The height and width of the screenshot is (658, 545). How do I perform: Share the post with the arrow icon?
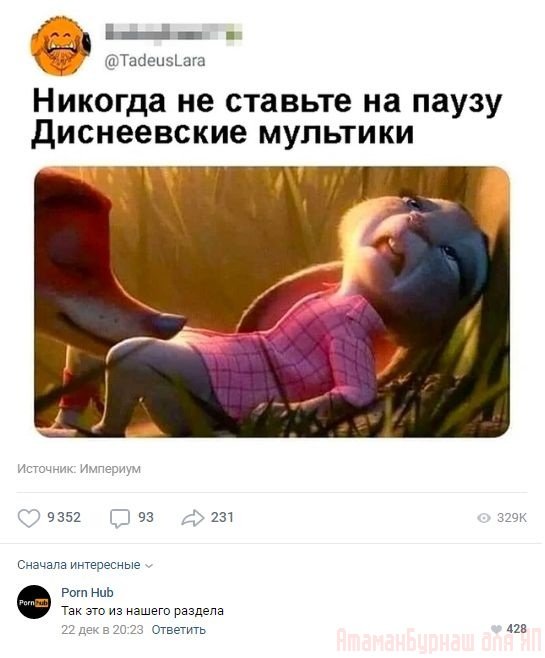tap(193, 518)
